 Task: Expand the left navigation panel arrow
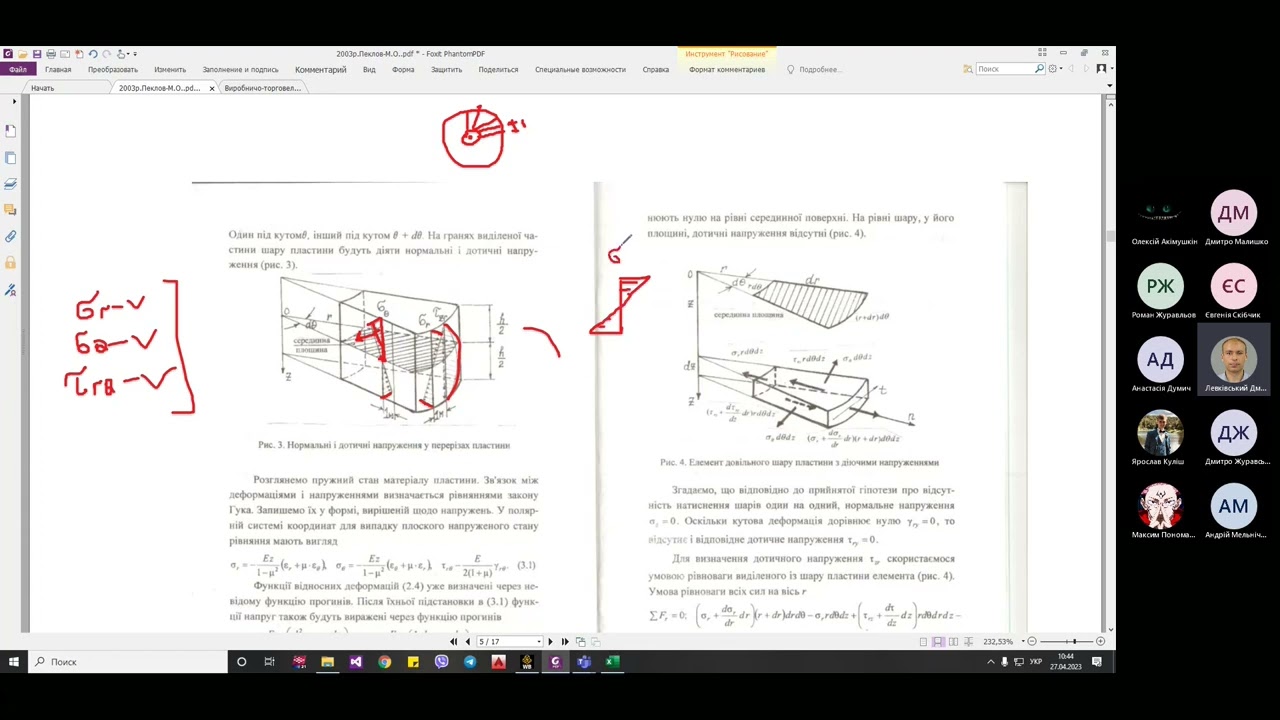pos(14,101)
